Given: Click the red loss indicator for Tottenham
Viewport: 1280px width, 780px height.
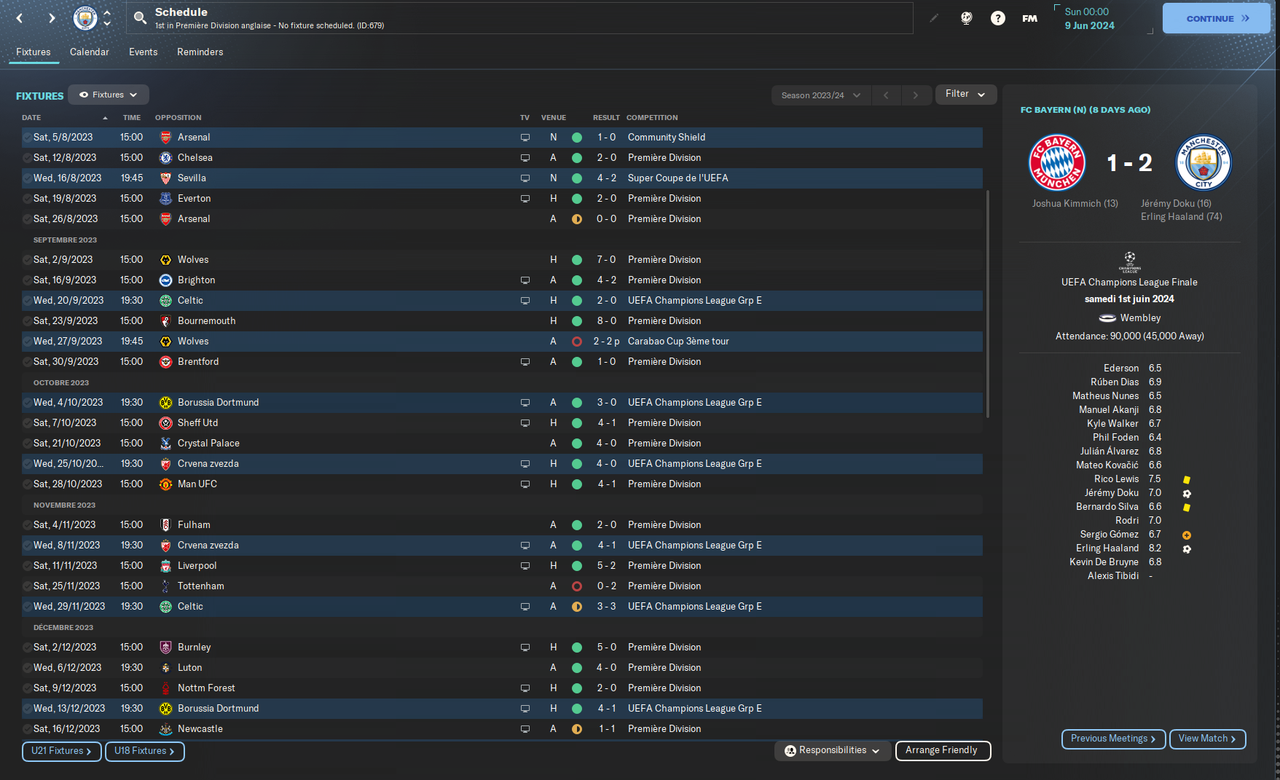Looking at the screenshot, I should tap(577, 586).
